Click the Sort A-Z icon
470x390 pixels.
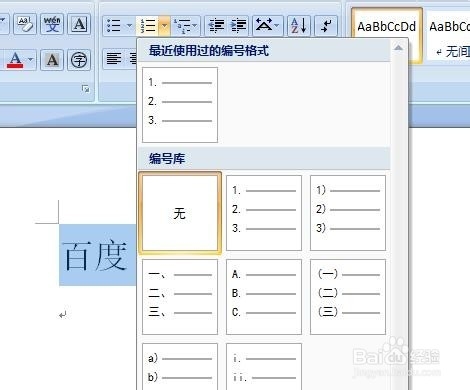tap(299, 25)
